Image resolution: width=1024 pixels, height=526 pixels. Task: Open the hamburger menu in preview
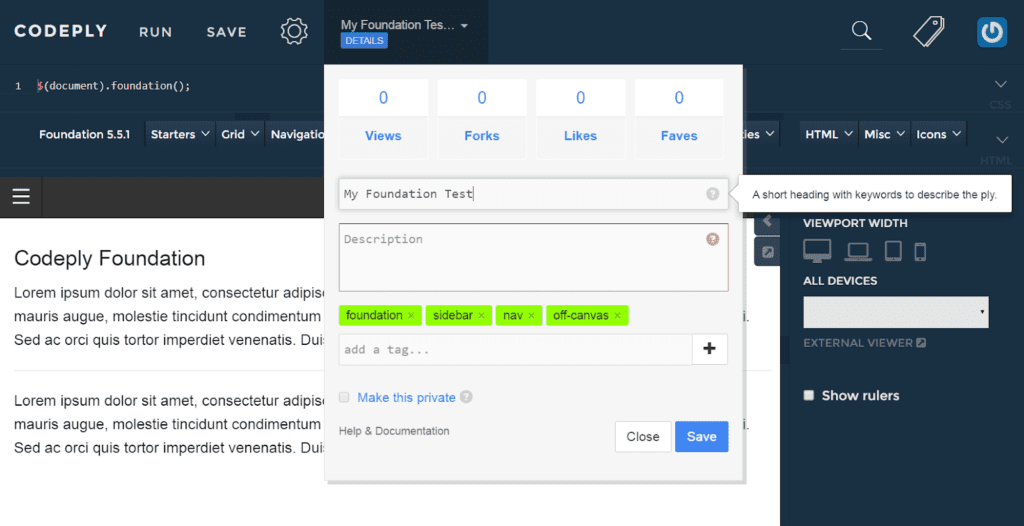click(x=21, y=197)
